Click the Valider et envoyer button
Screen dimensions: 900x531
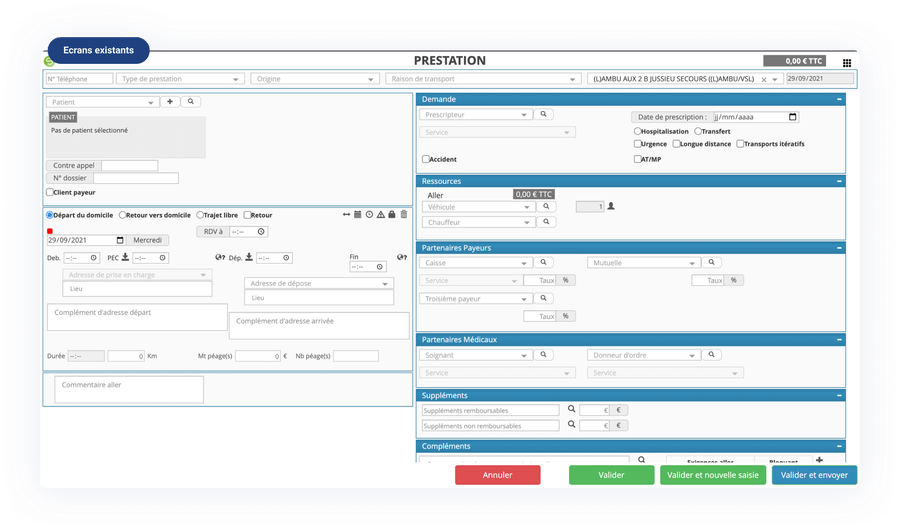tap(814, 476)
